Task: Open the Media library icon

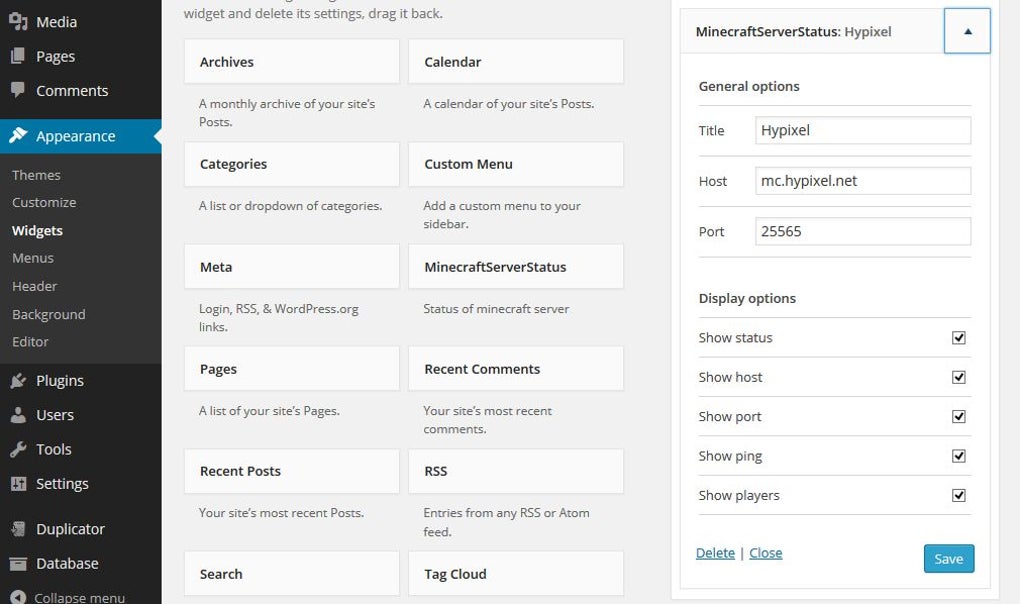Action: point(18,21)
